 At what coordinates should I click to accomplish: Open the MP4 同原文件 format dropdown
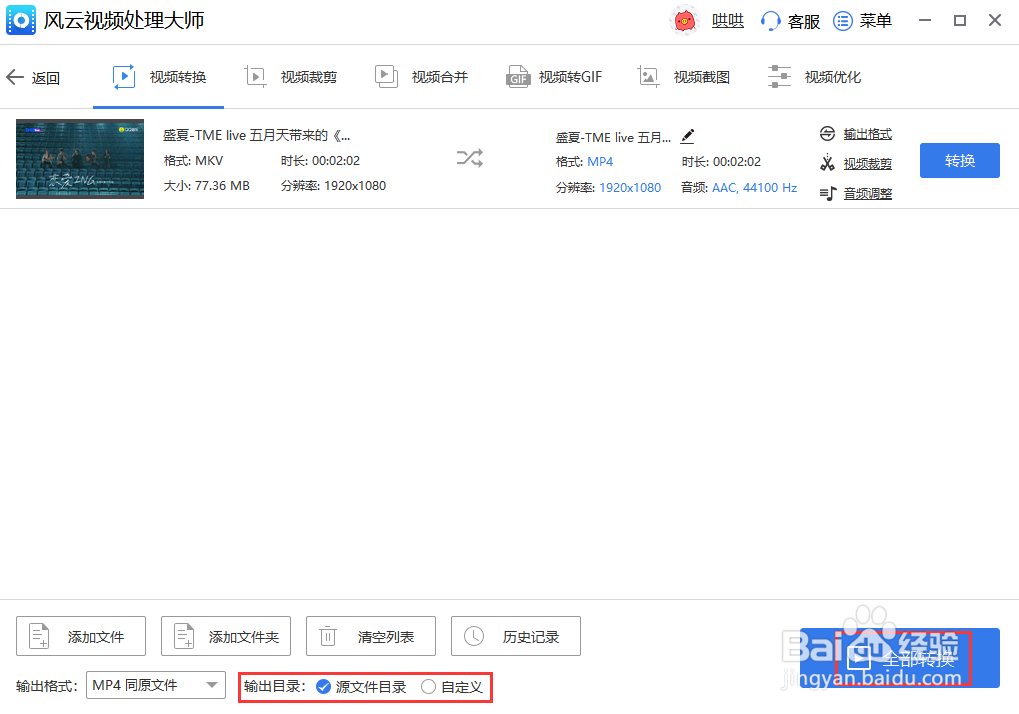155,686
